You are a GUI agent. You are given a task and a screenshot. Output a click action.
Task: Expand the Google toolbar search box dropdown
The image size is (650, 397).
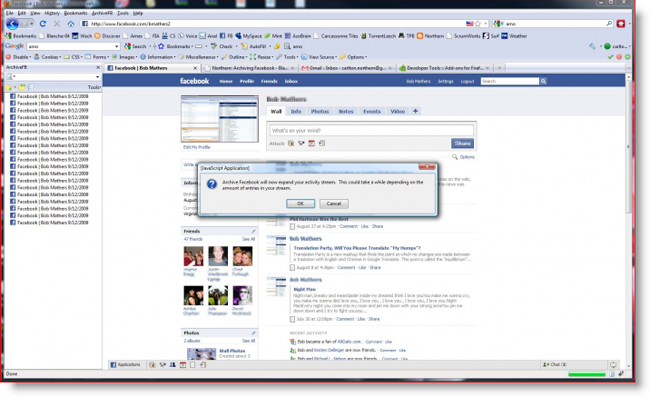116,46
